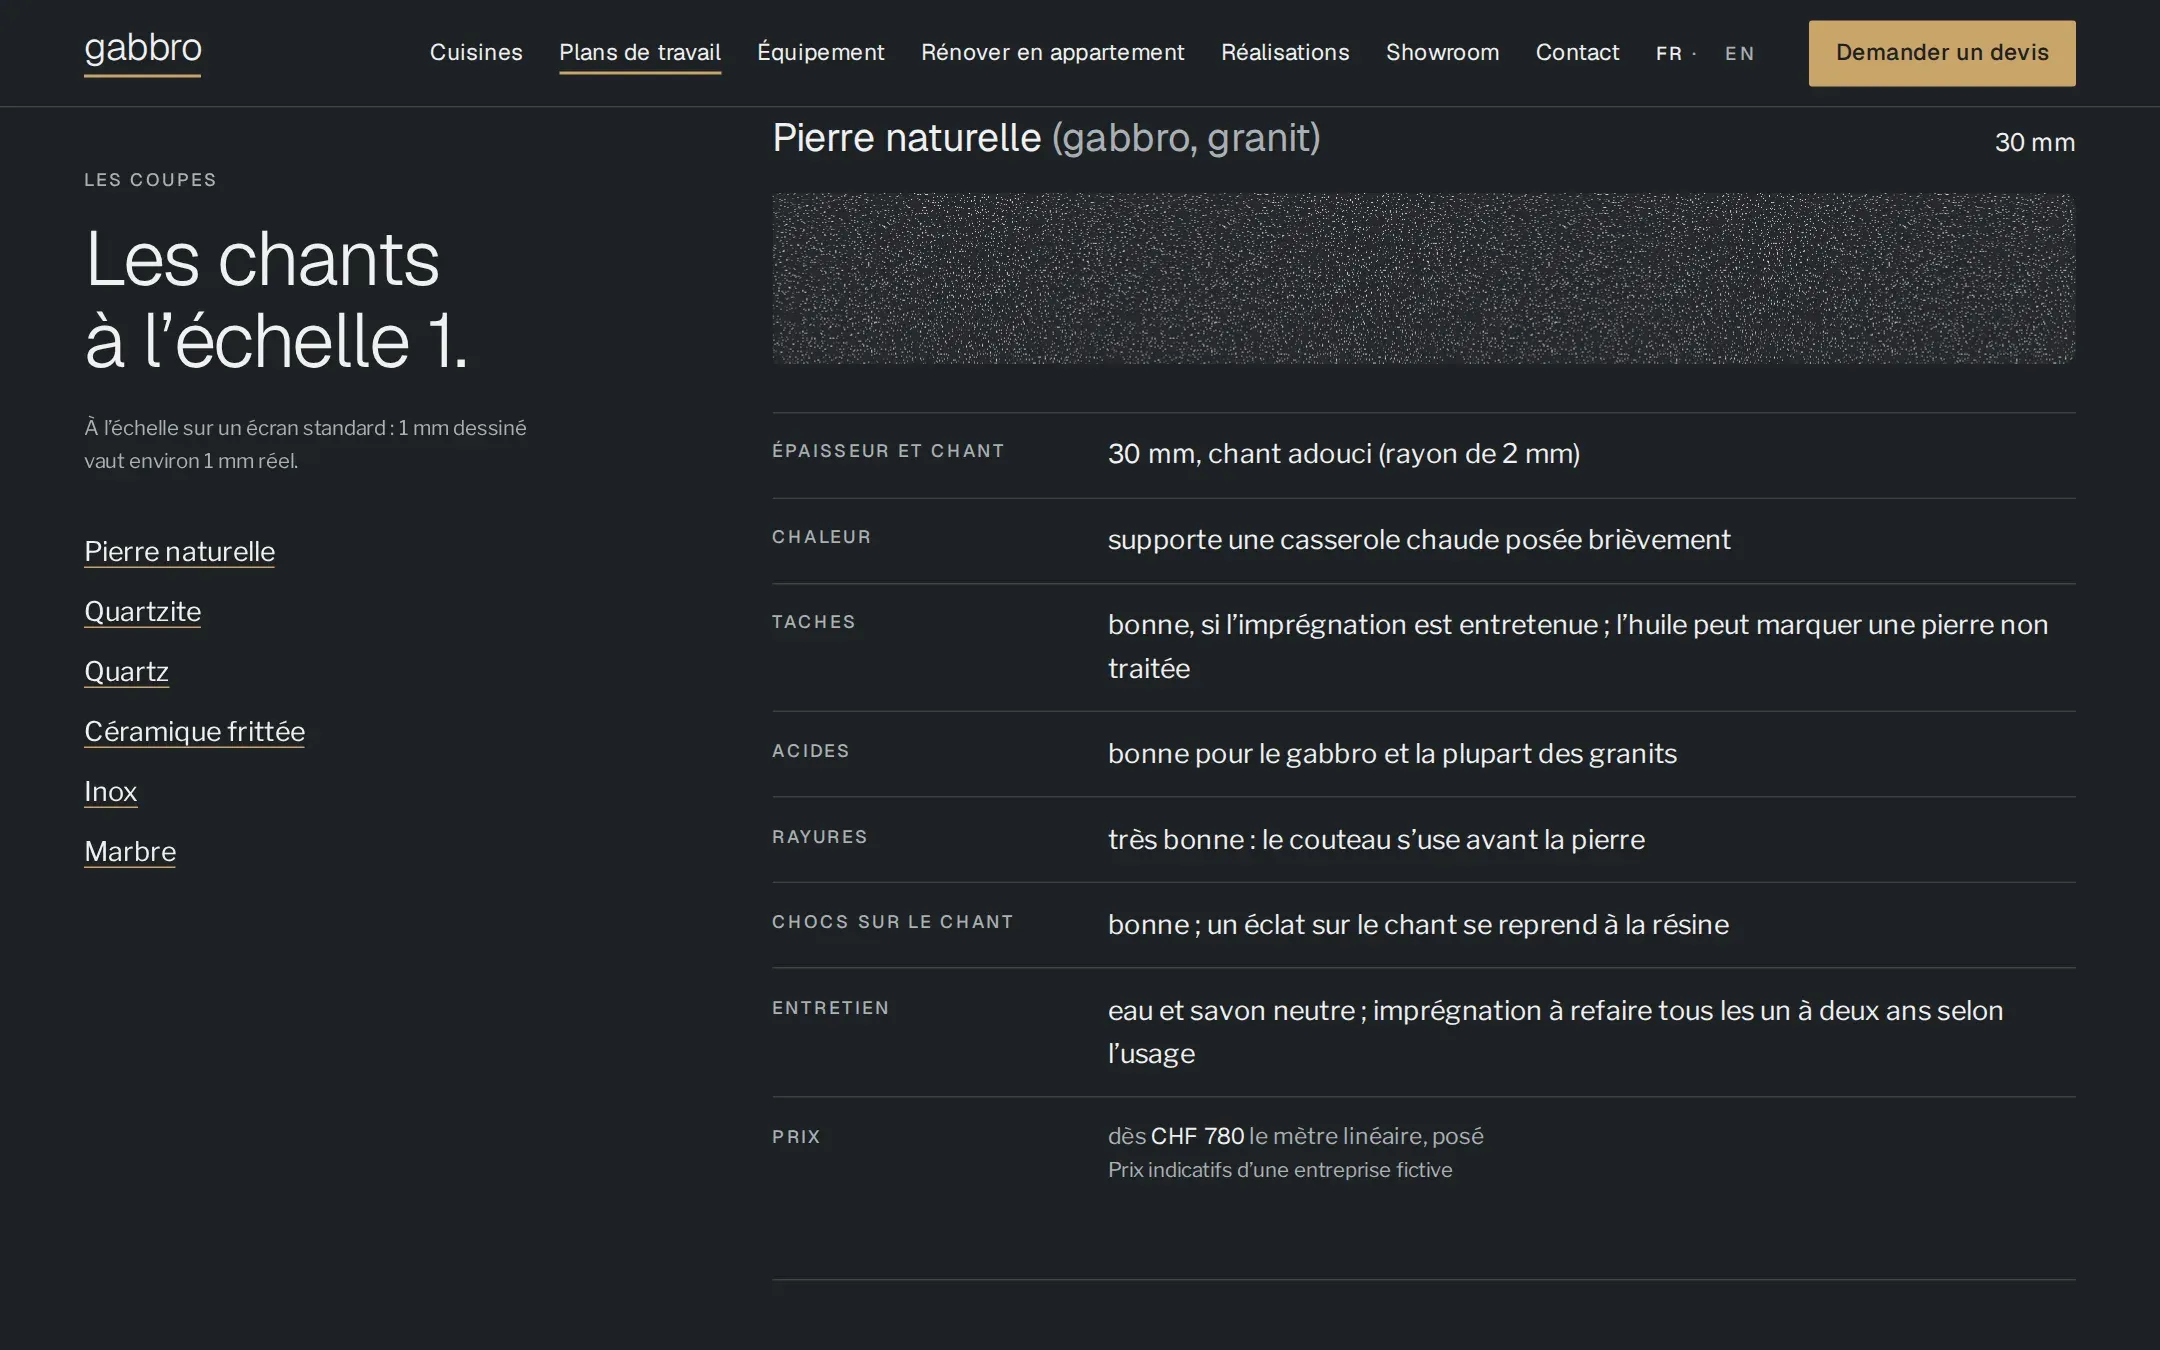Switch language to FR
The image size is (2160, 1350).
1668,53
